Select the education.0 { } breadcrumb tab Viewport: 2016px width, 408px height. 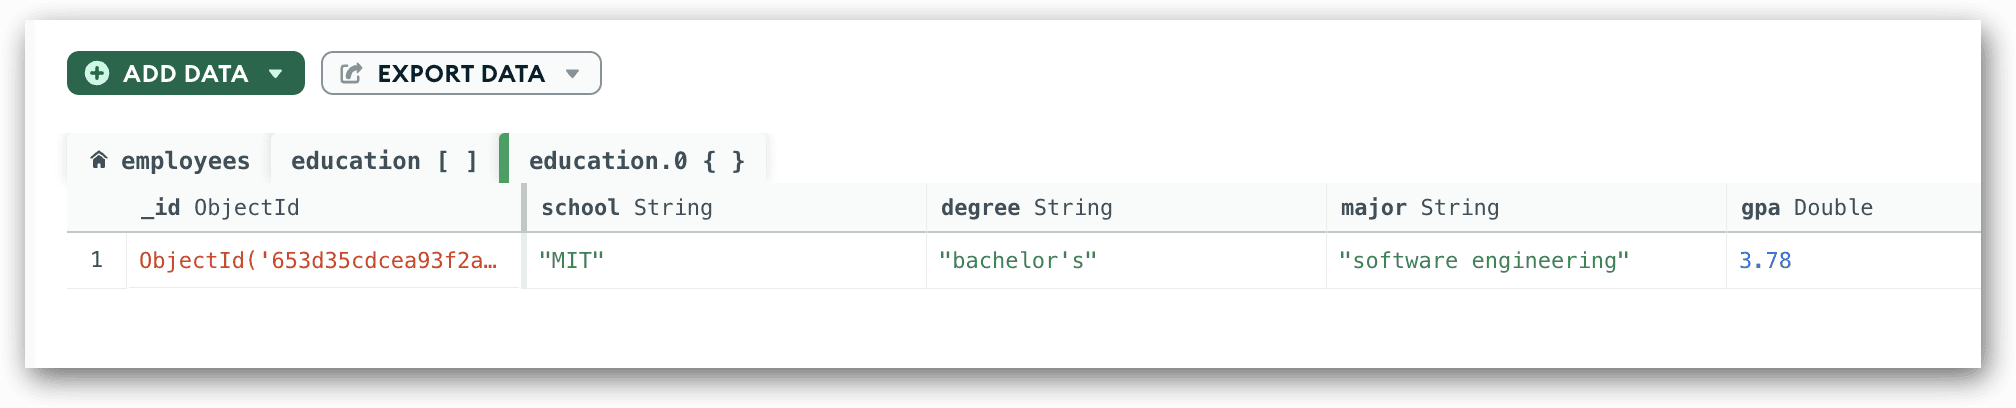pyautogui.click(x=636, y=160)
